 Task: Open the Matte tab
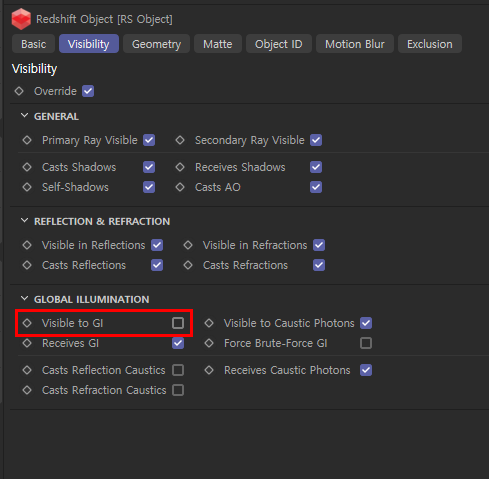218,44
